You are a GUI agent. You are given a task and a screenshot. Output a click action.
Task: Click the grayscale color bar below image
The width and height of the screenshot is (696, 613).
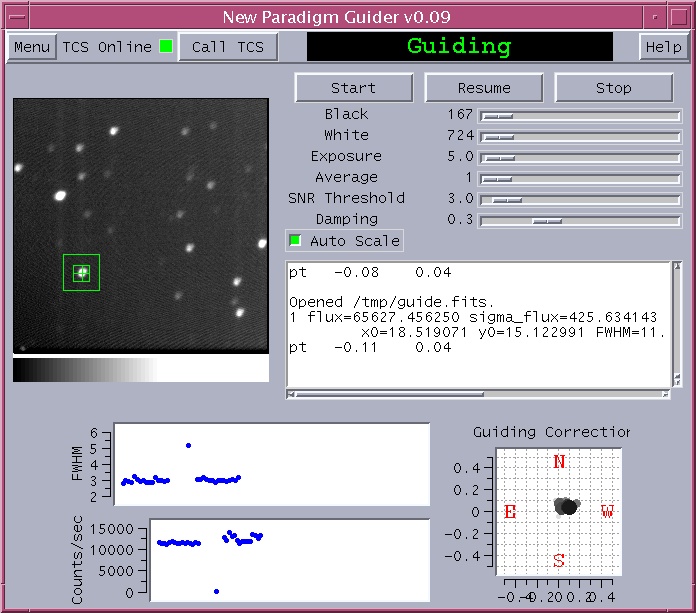pyautogui.click(x=140, y=370)
